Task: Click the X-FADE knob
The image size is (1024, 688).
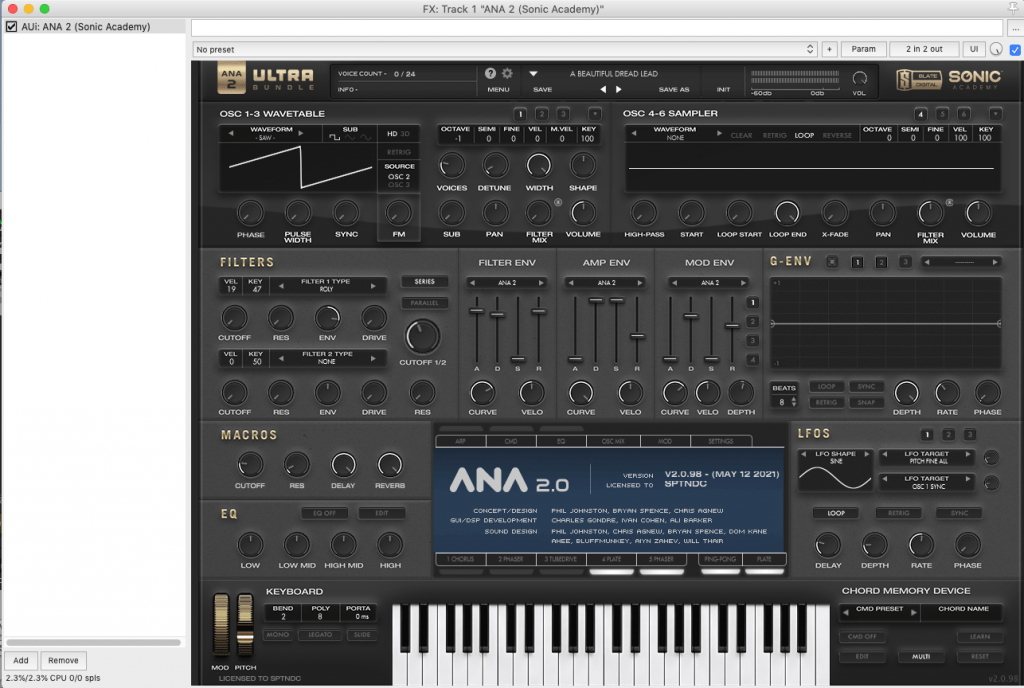Action: [x=835, y=213]
